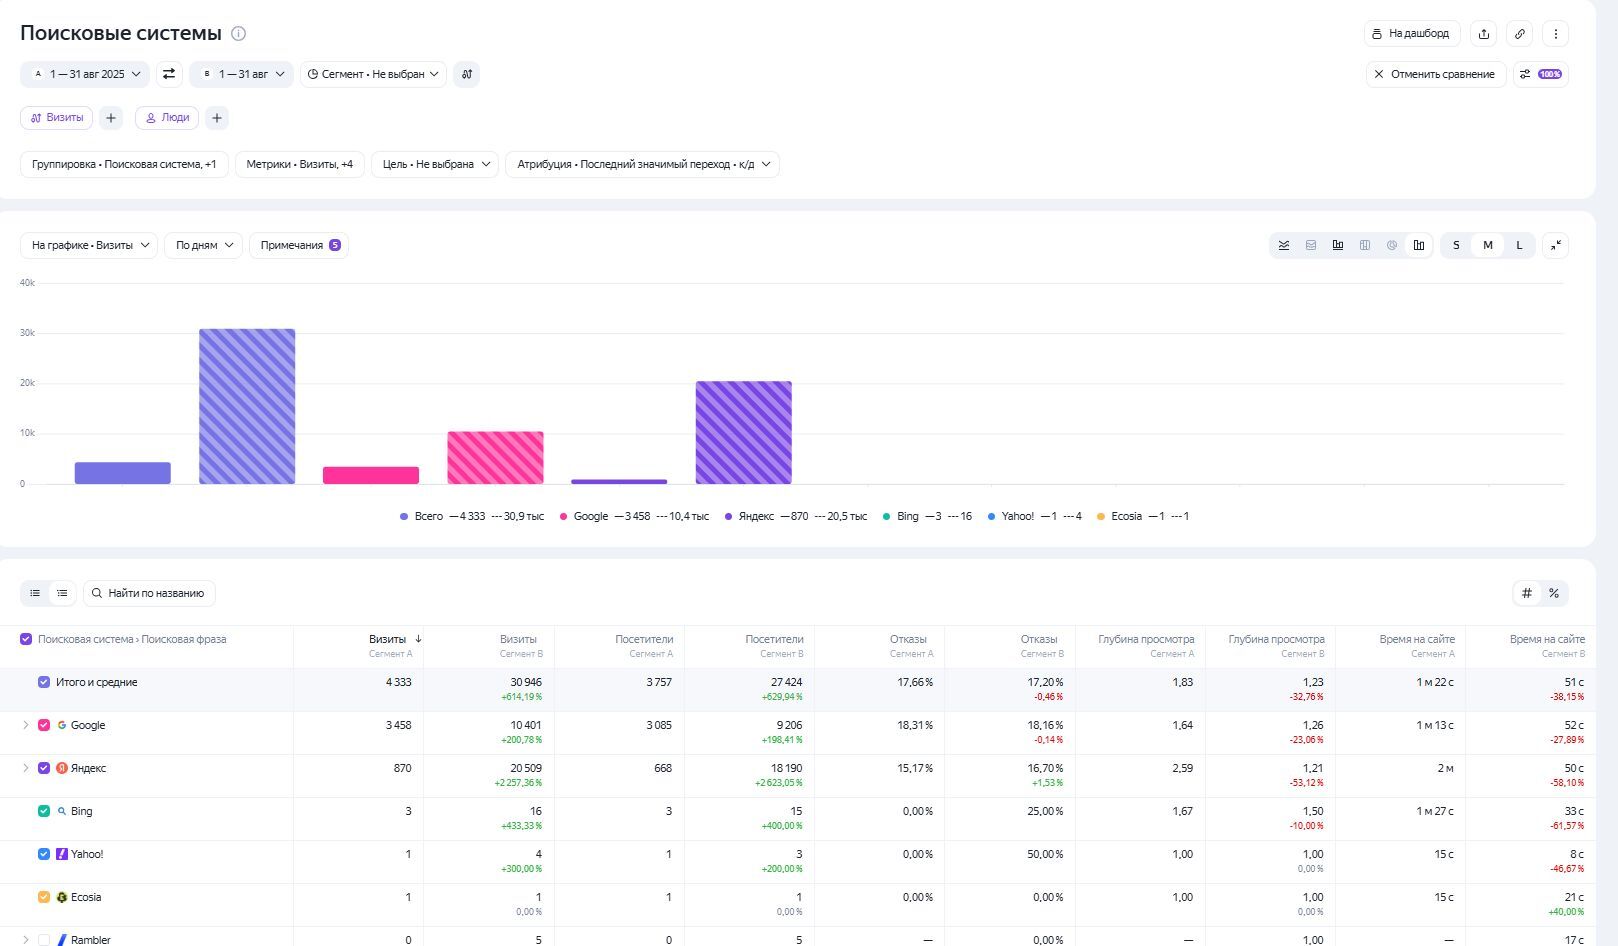Screen dimensions: 1618x946
Task: Swap comparison periods A and B
Action: point(169,74)
